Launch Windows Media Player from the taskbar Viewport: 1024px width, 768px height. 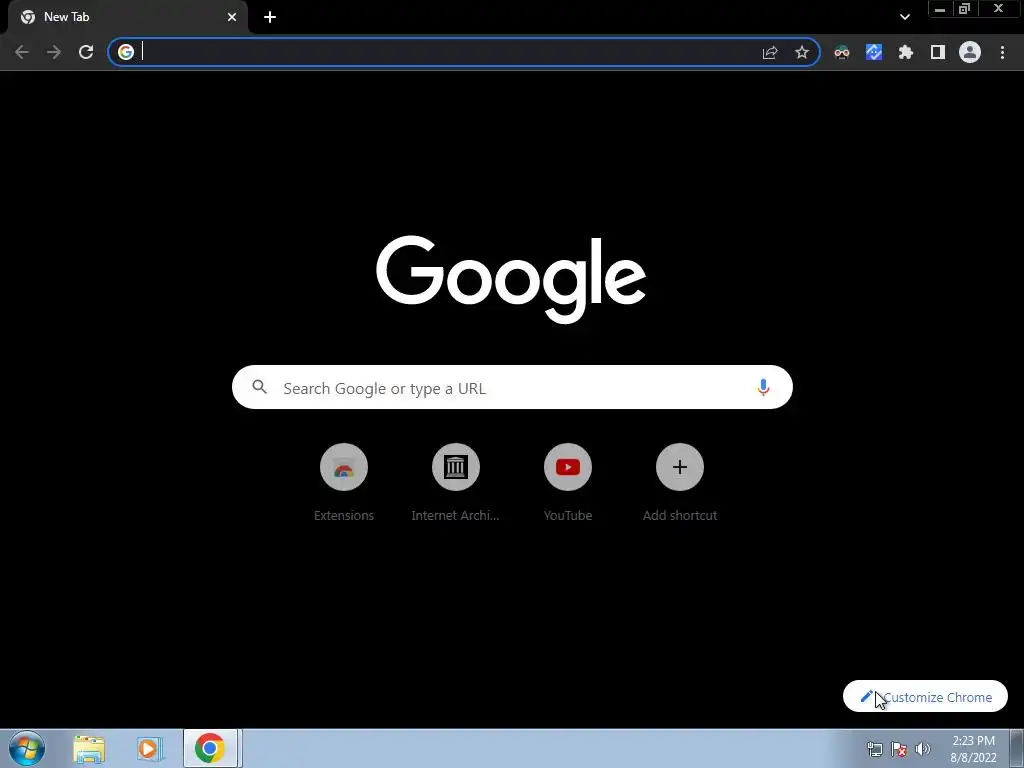click(x=149, y=748)
